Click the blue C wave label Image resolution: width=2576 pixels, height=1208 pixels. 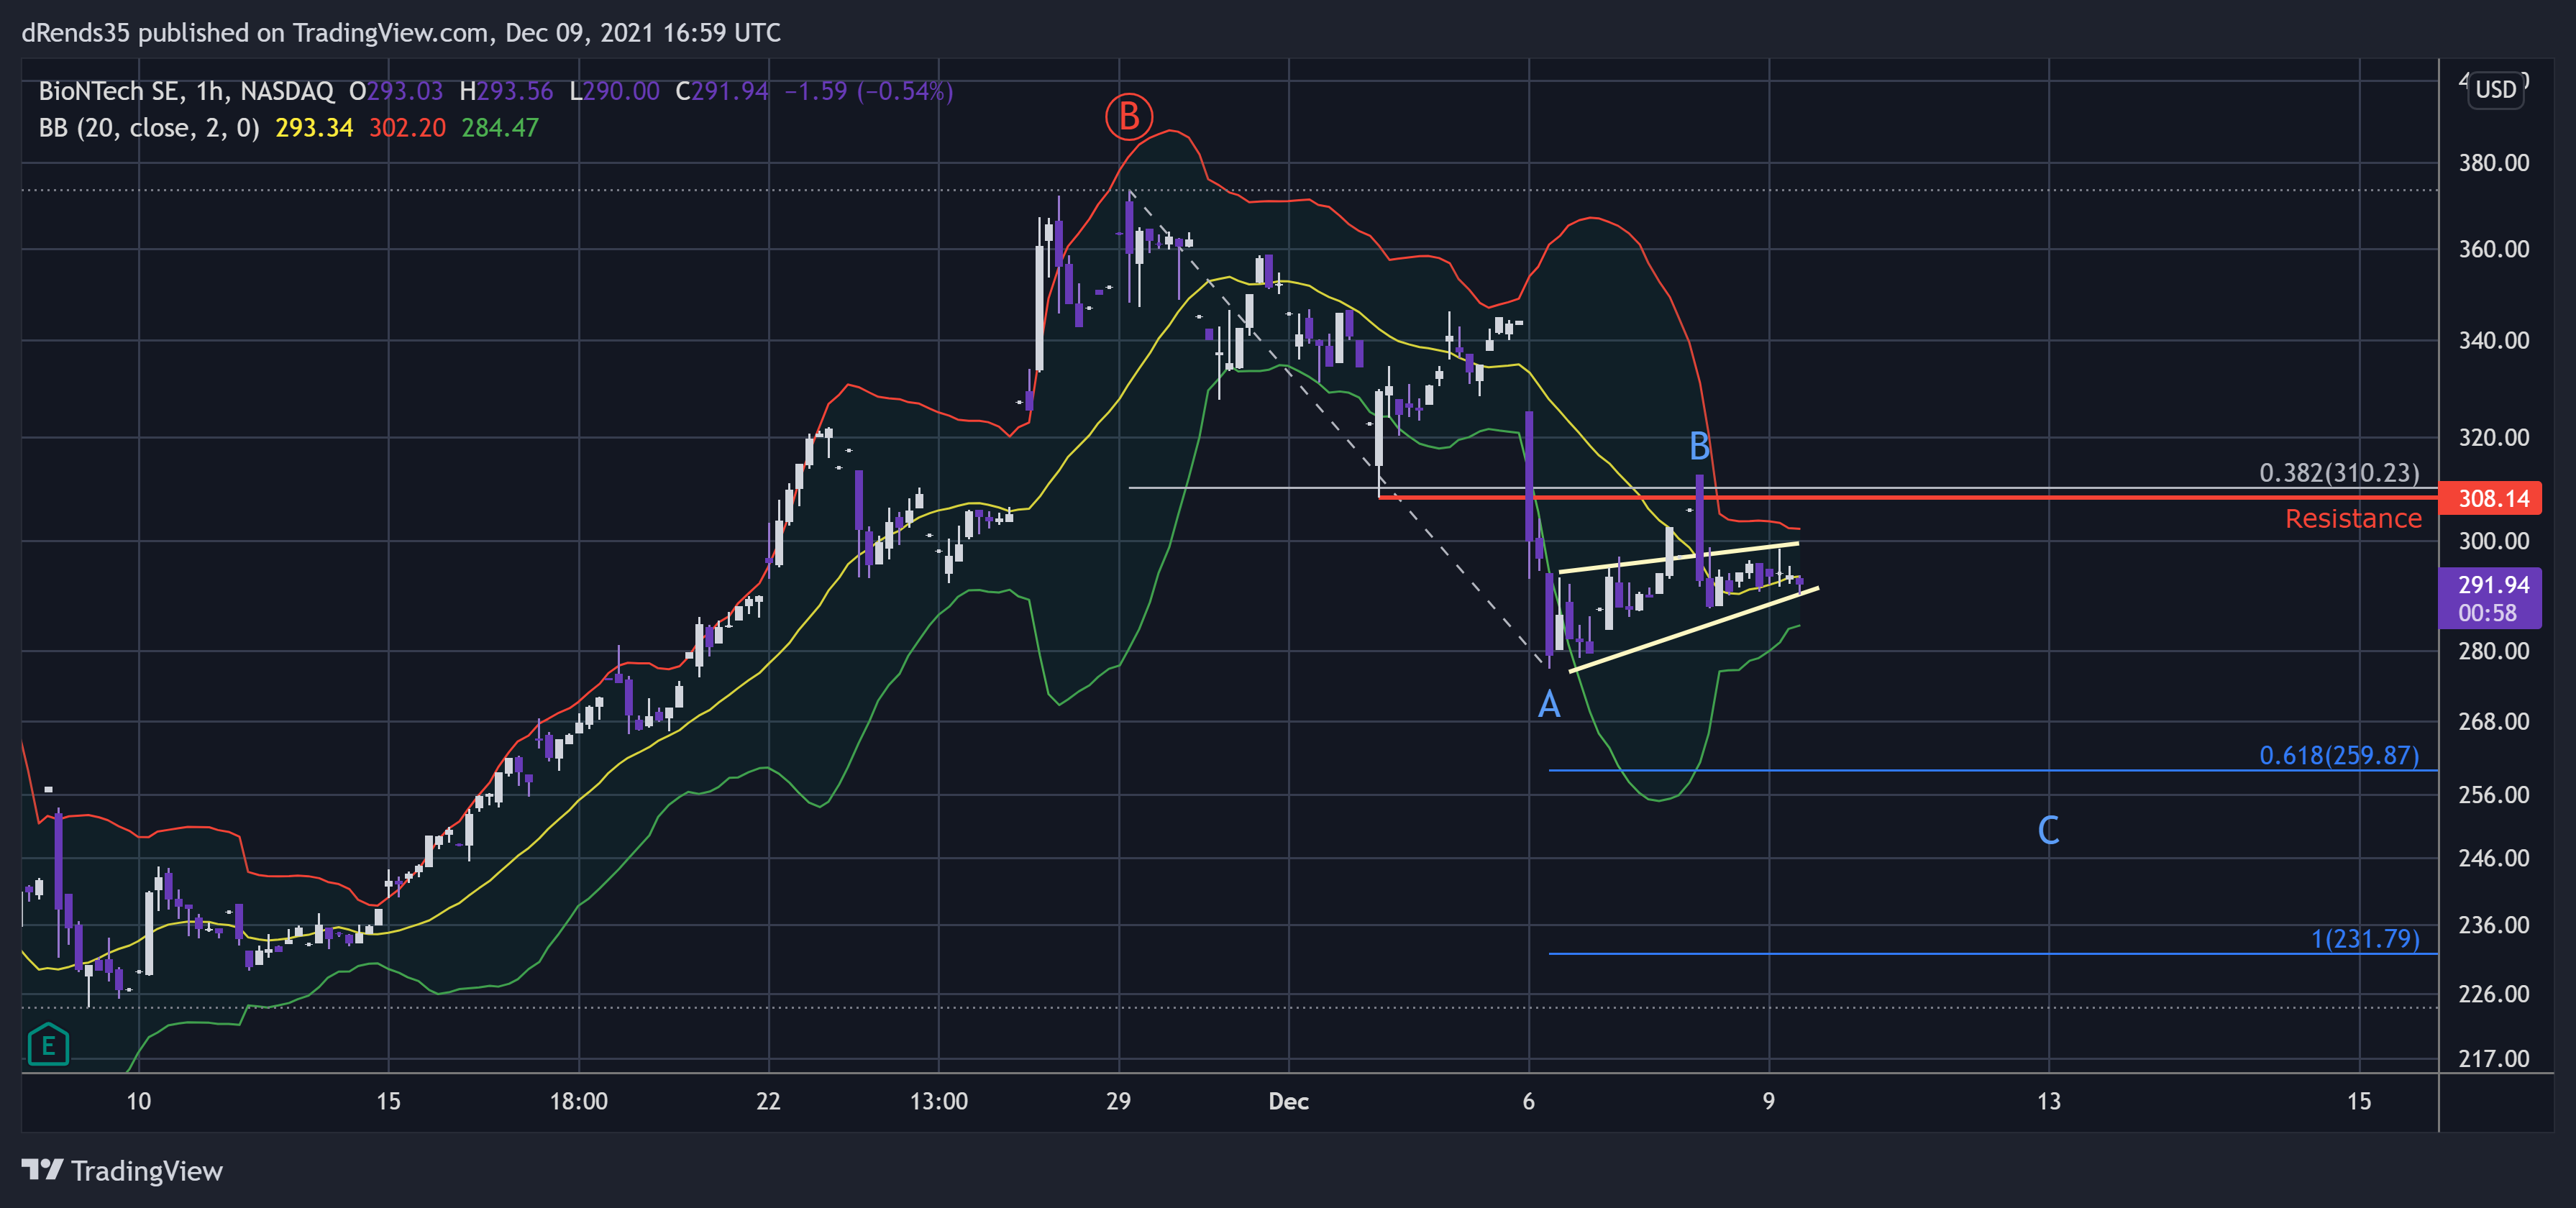pyautogui.click(x=2048, y=829)
